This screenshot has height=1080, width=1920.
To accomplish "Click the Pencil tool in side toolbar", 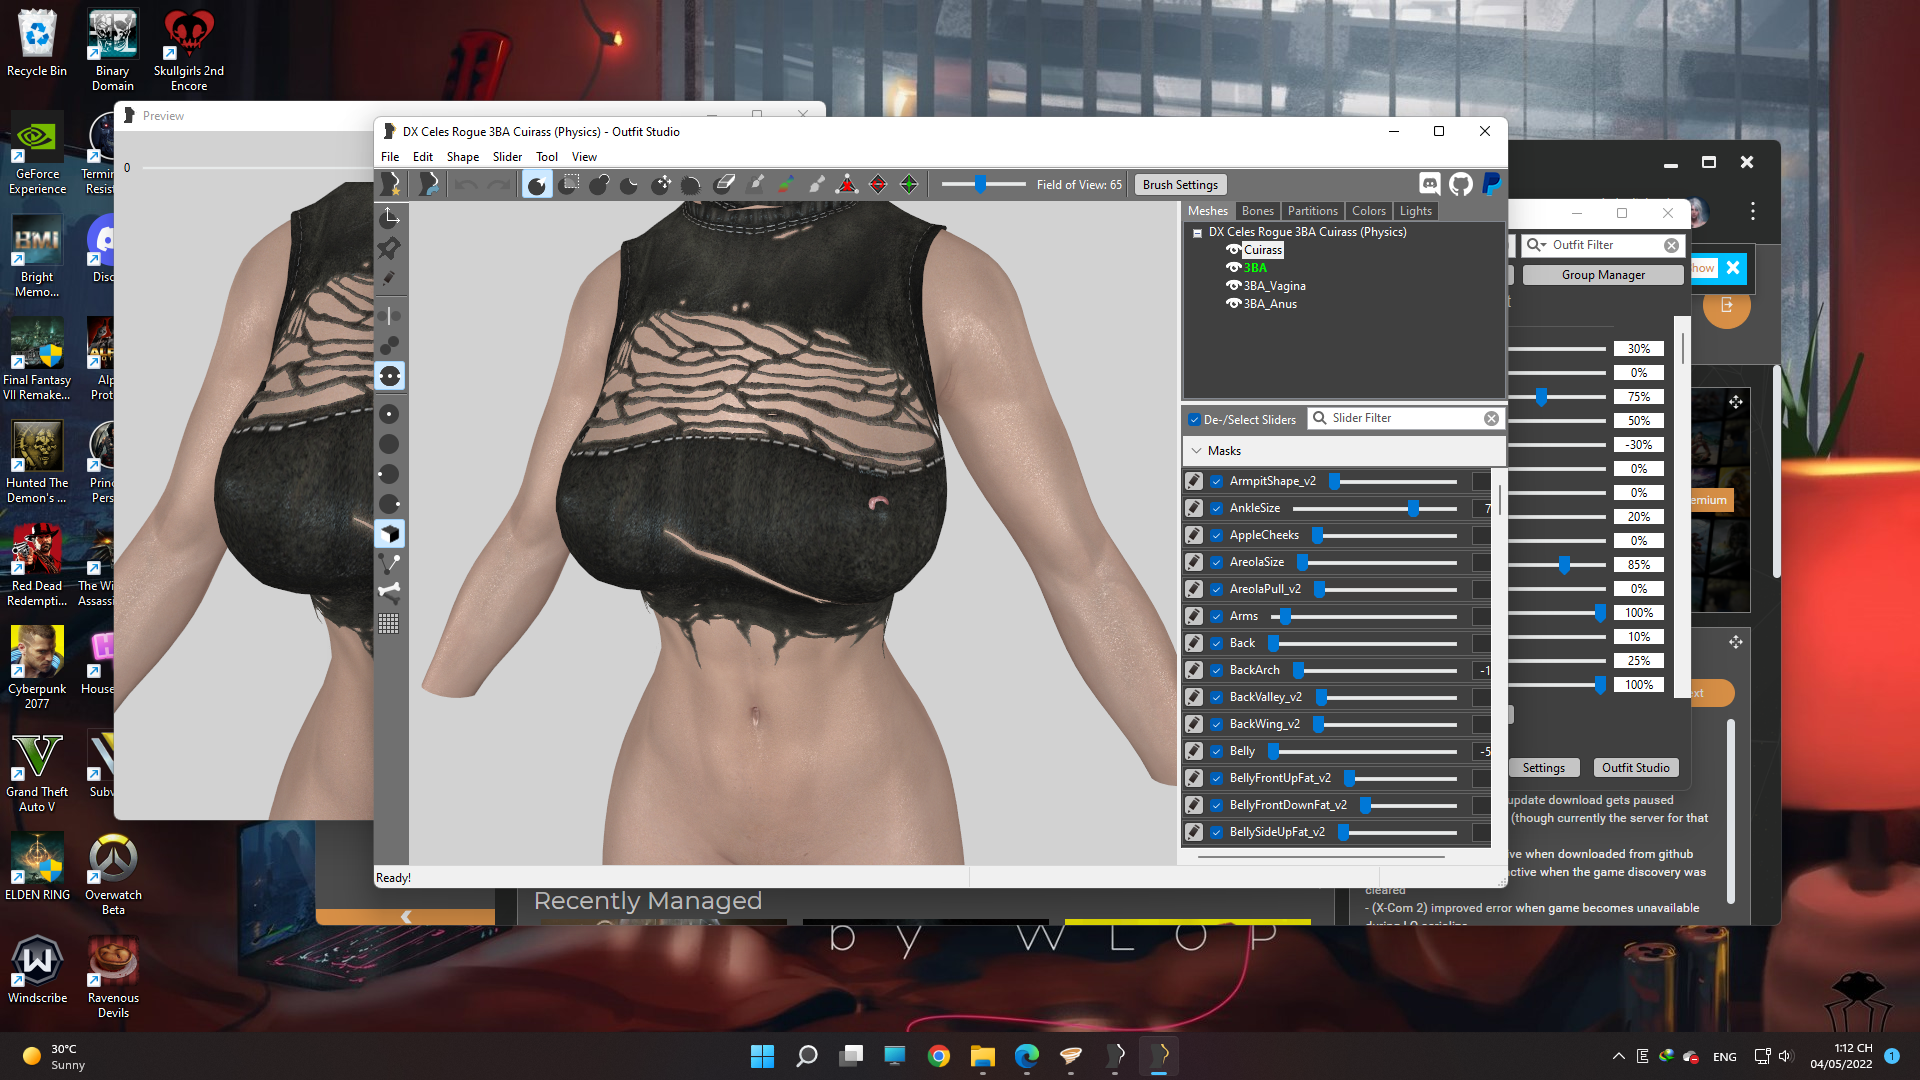I will point(390,279).
